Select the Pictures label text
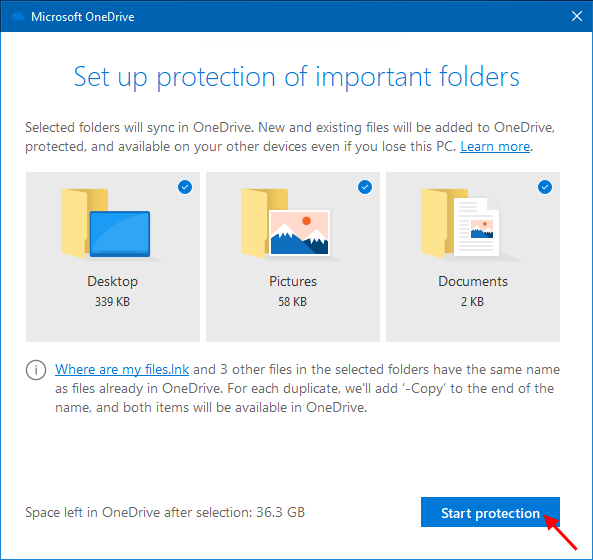593x560 pixels. pyautogui.click(x=293, y=281)
